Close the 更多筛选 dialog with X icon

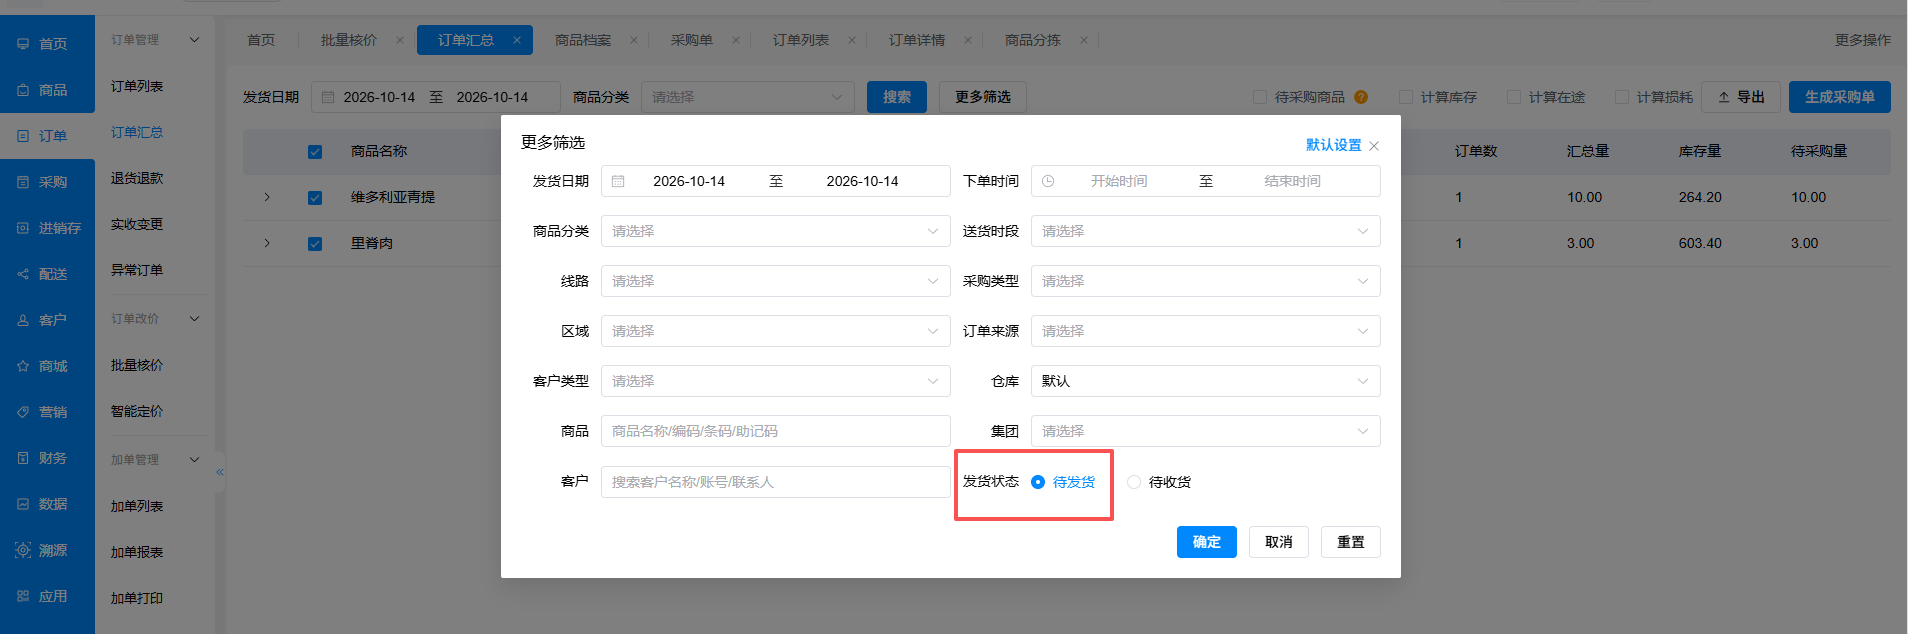[1374, 146]
